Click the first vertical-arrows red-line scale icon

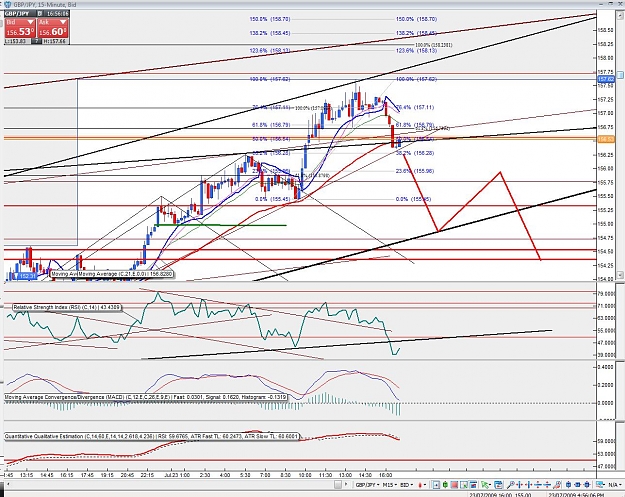pyautogui.click(x=538, y=485)
